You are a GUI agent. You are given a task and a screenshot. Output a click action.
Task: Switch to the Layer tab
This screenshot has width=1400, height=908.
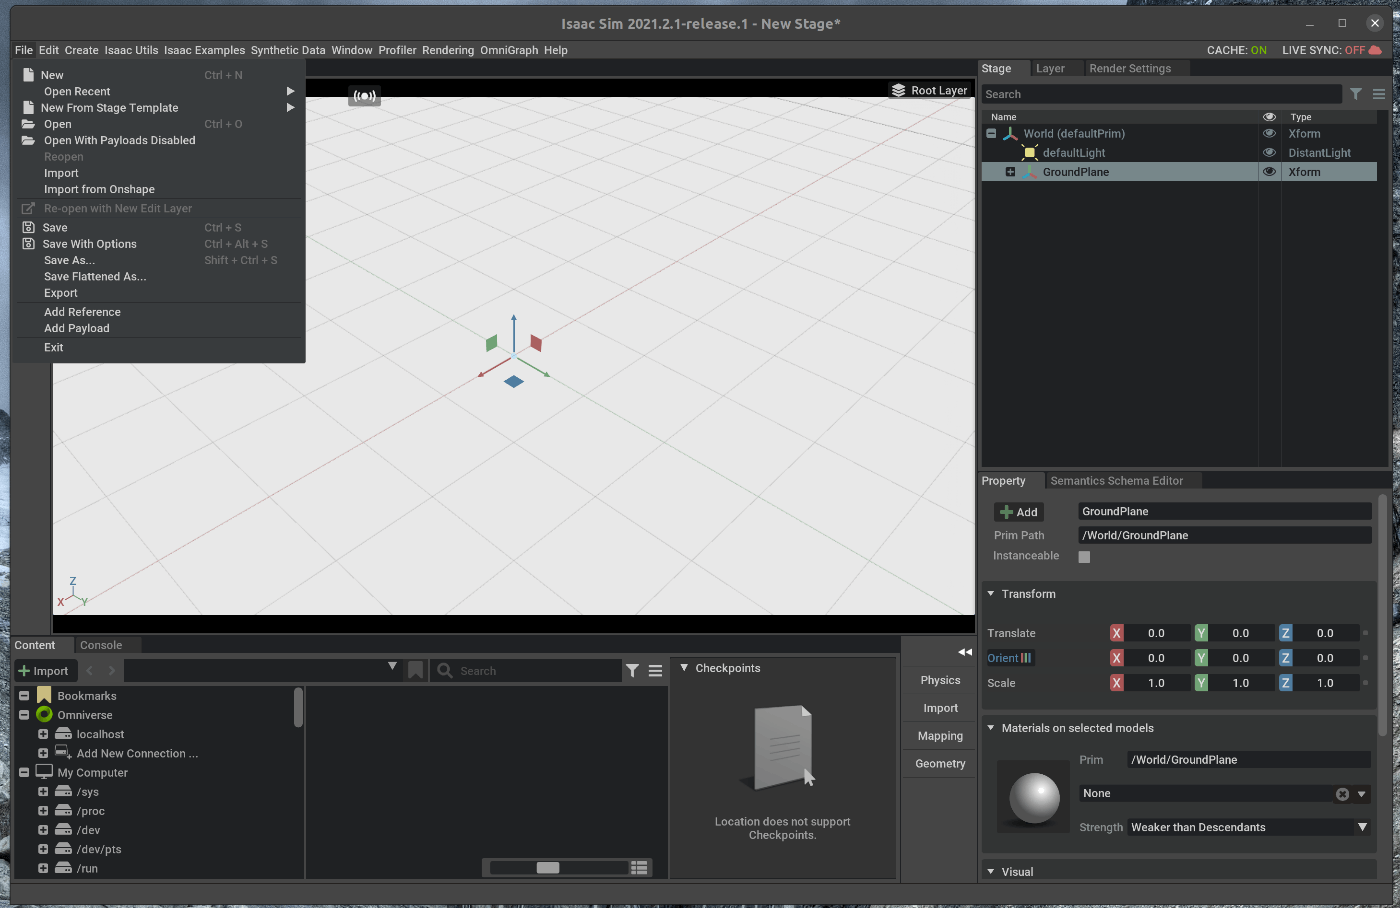[1050, 68]
